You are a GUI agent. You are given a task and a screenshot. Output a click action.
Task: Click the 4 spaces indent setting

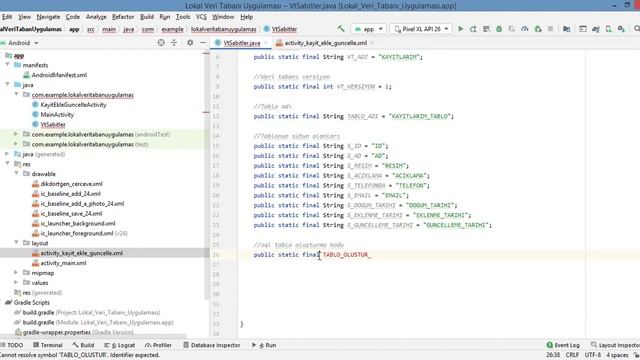click(617, 355)
